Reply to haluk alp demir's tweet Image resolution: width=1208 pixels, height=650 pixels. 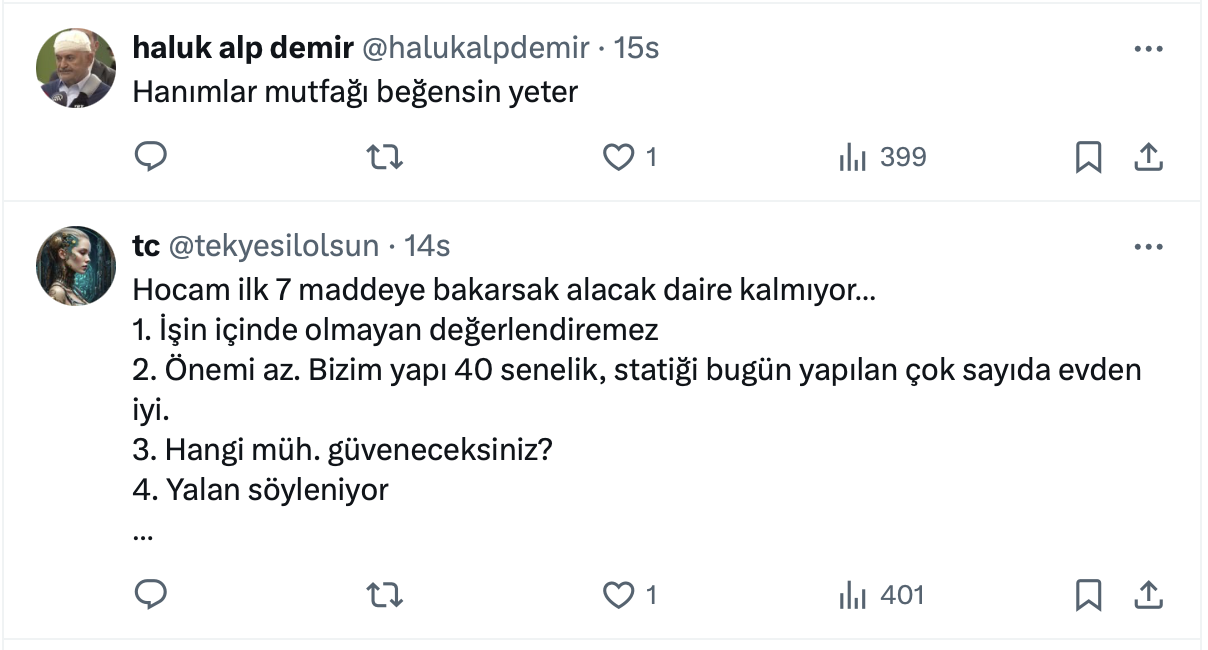tap(150, 157)
